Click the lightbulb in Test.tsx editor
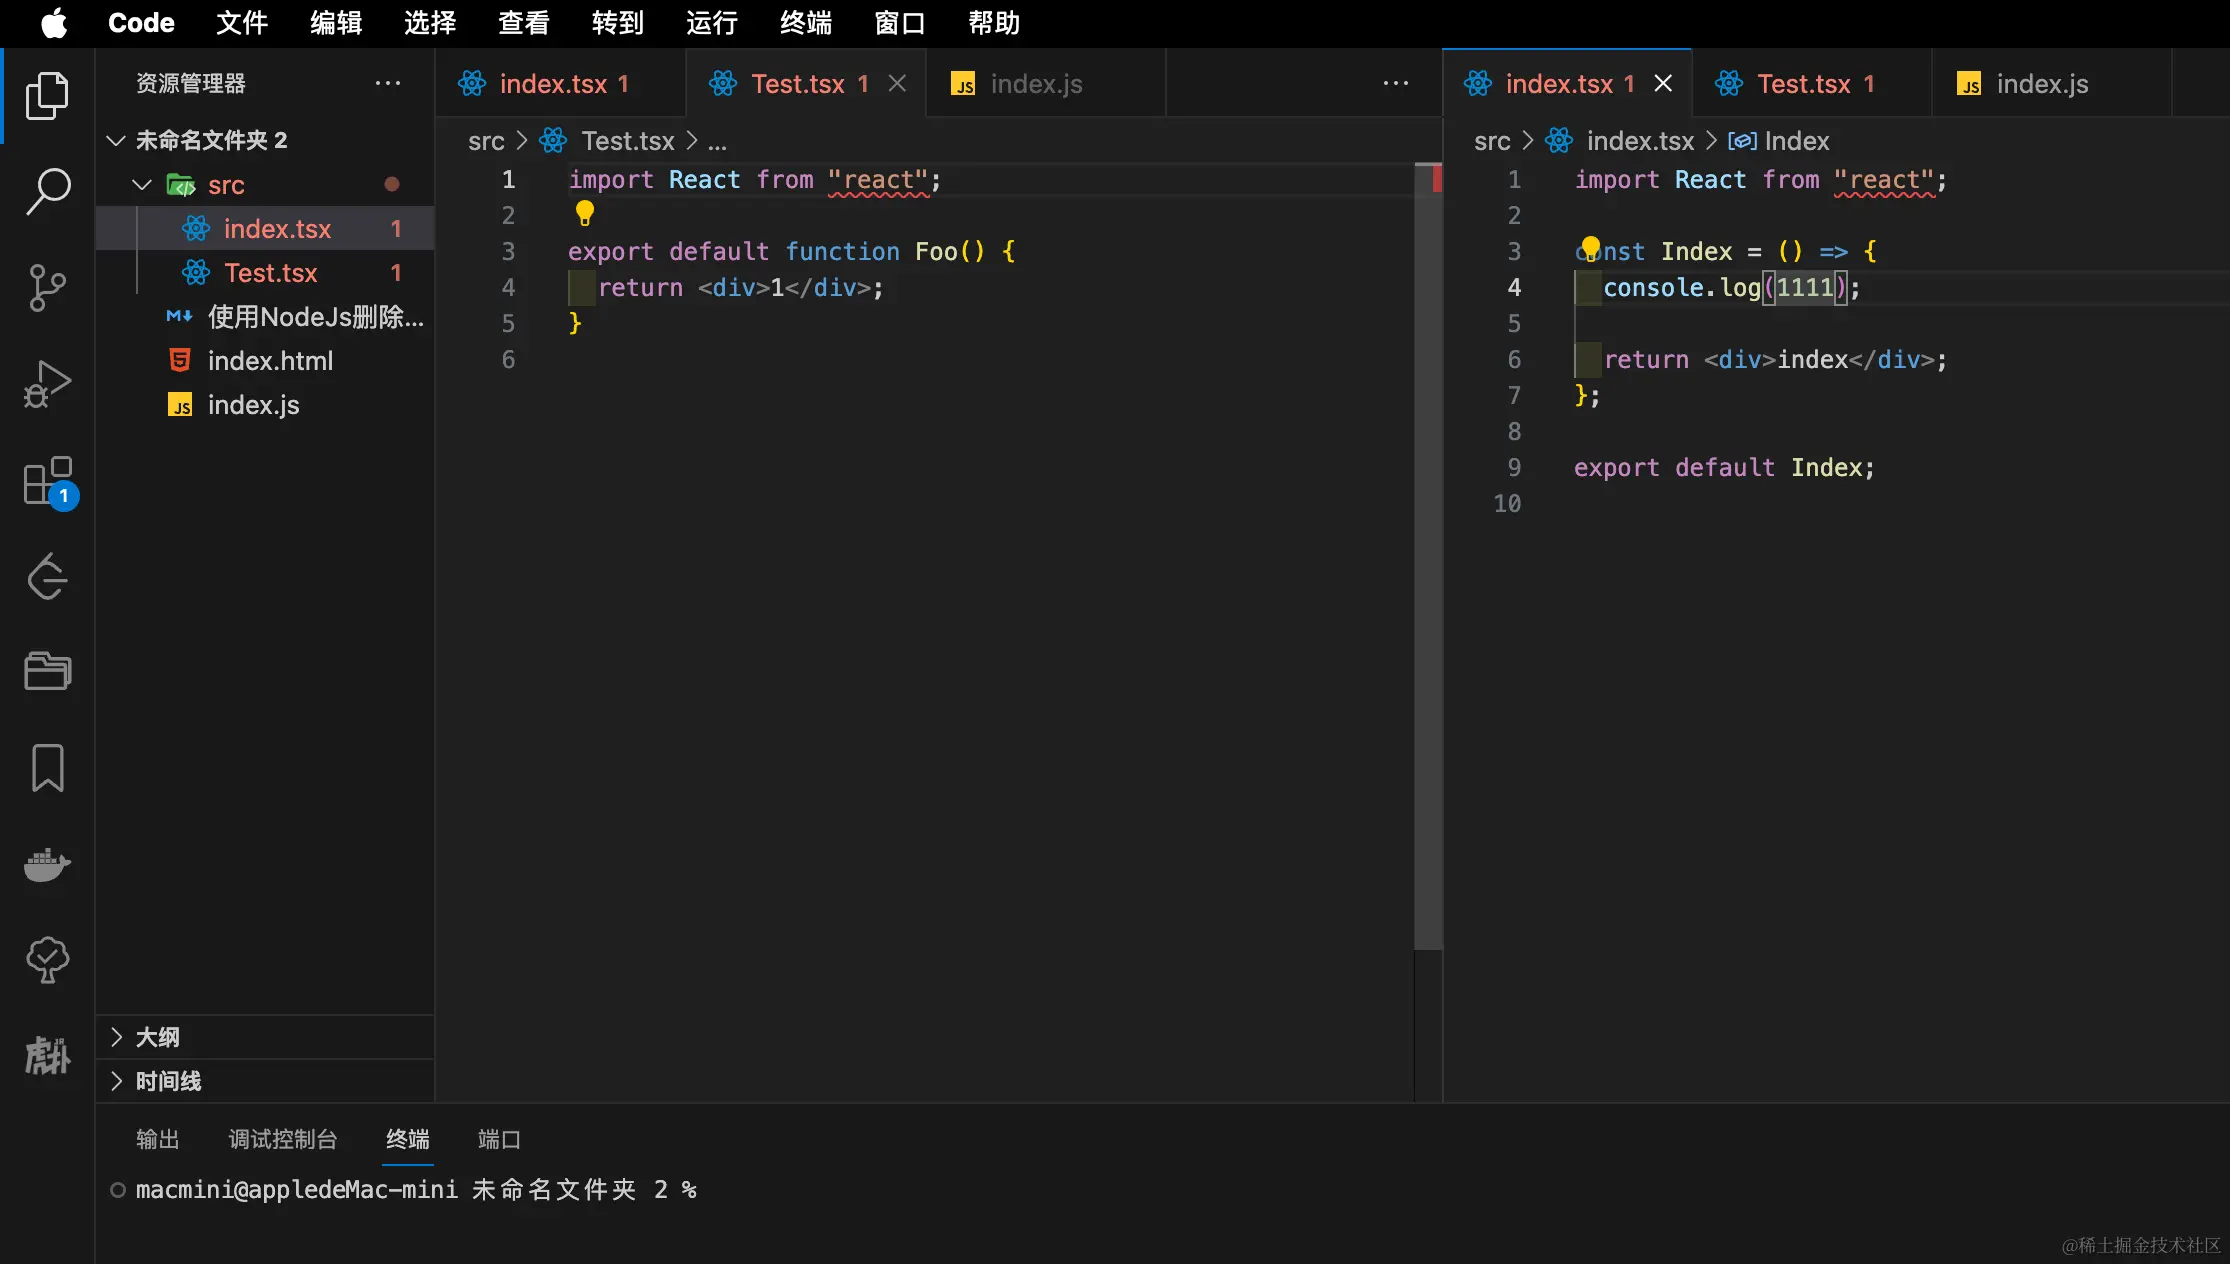 tap(585, 213)
